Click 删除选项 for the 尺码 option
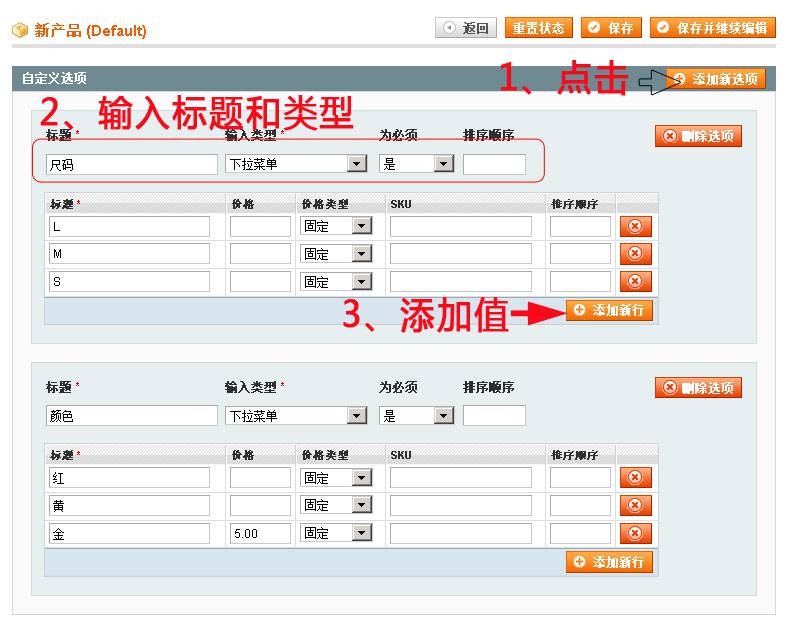The height and width of the screenshot is (642, 797). [x=698, y=136]
